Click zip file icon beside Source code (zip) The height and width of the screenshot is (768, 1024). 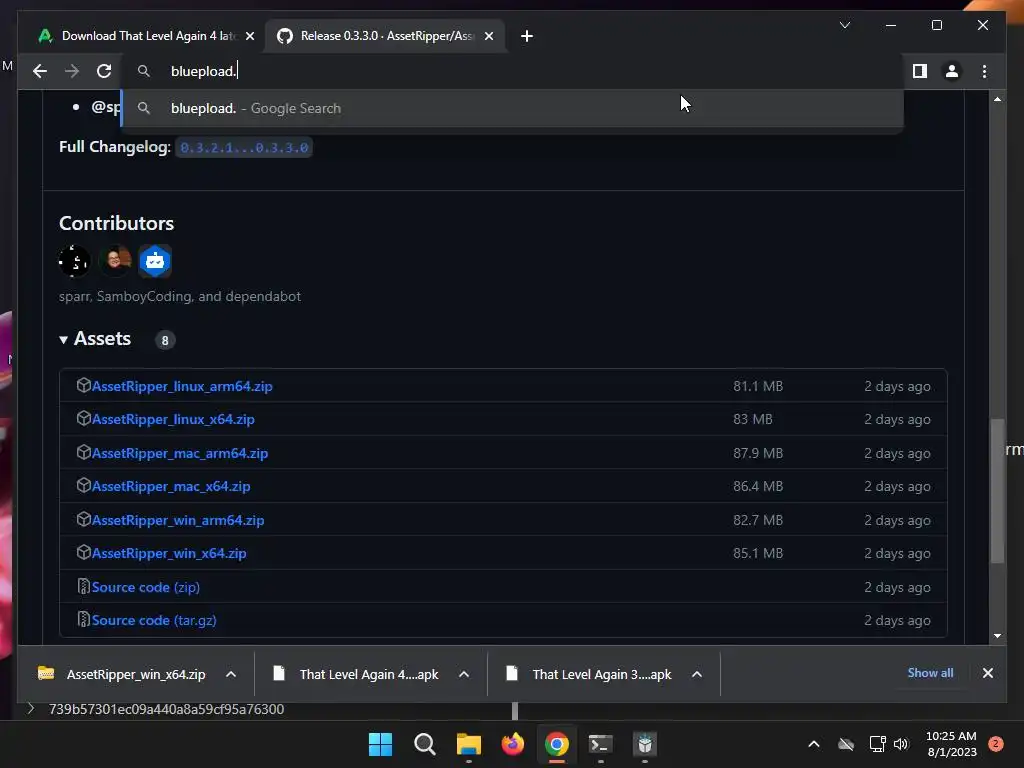click(x=84, y=586)
